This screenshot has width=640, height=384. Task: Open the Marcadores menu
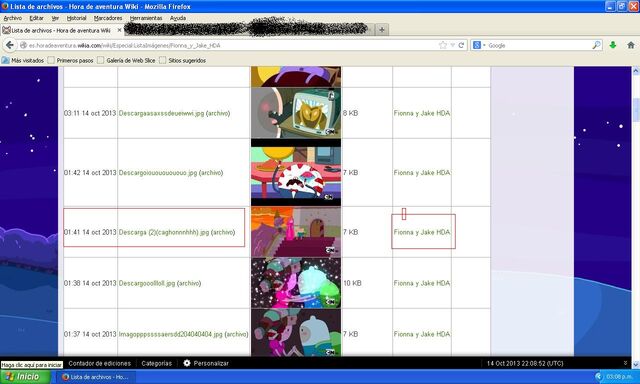pos(108,18)
